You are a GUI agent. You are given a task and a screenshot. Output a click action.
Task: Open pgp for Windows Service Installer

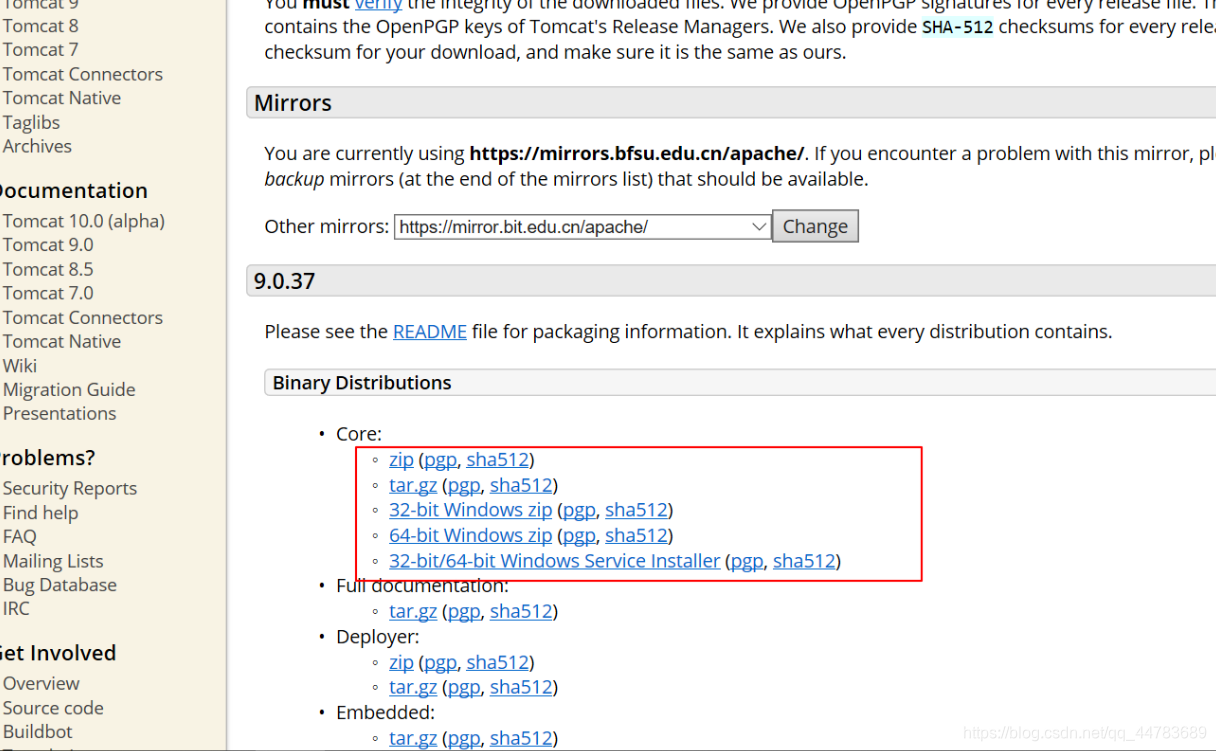[747, 561]
